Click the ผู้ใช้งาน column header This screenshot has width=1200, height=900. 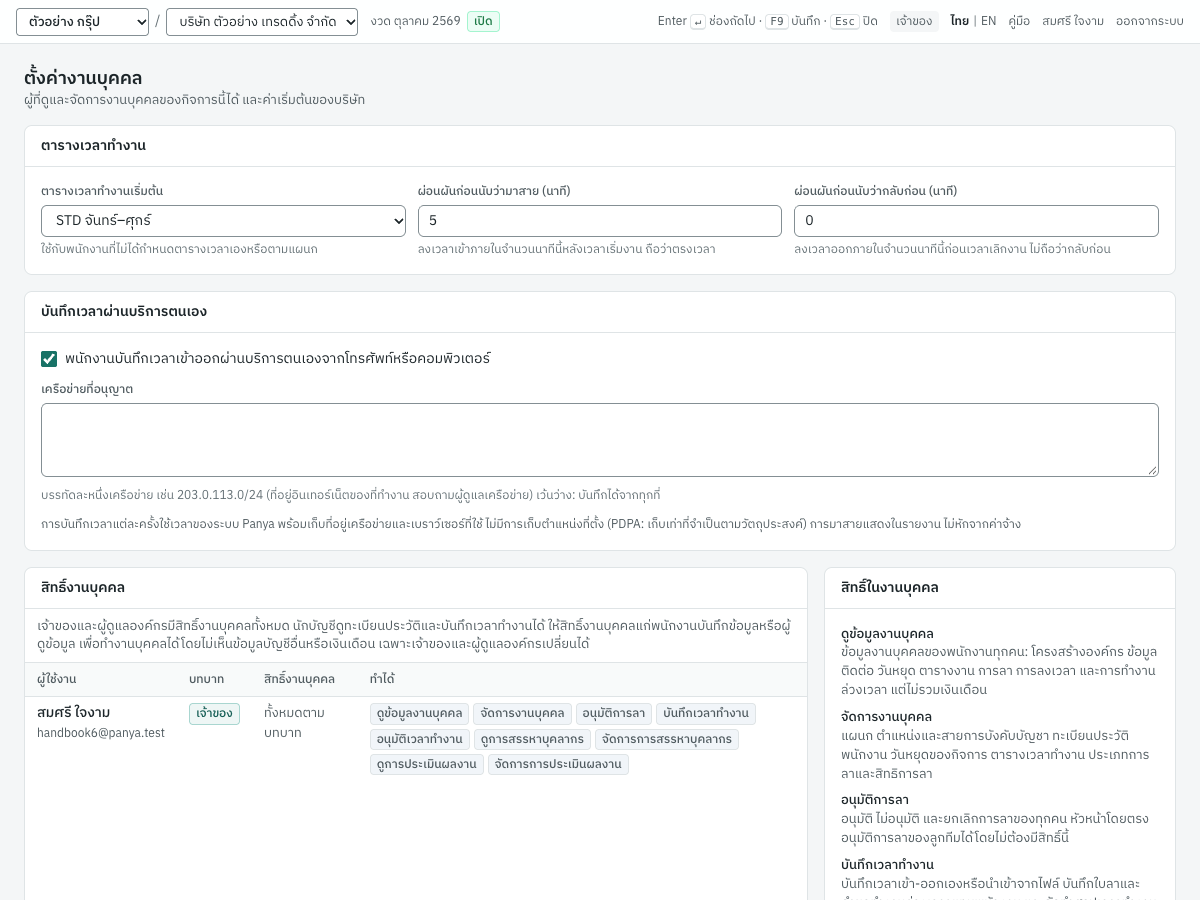57,680
